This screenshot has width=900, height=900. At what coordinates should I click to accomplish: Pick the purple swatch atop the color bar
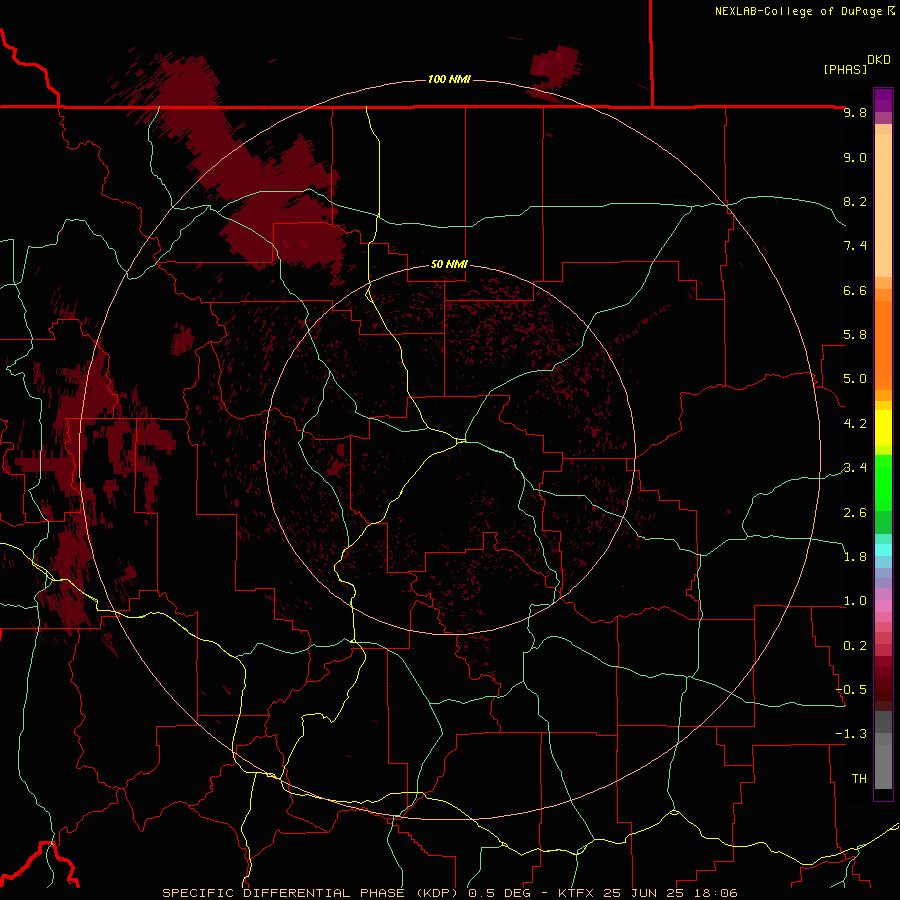tap(883, 100)
